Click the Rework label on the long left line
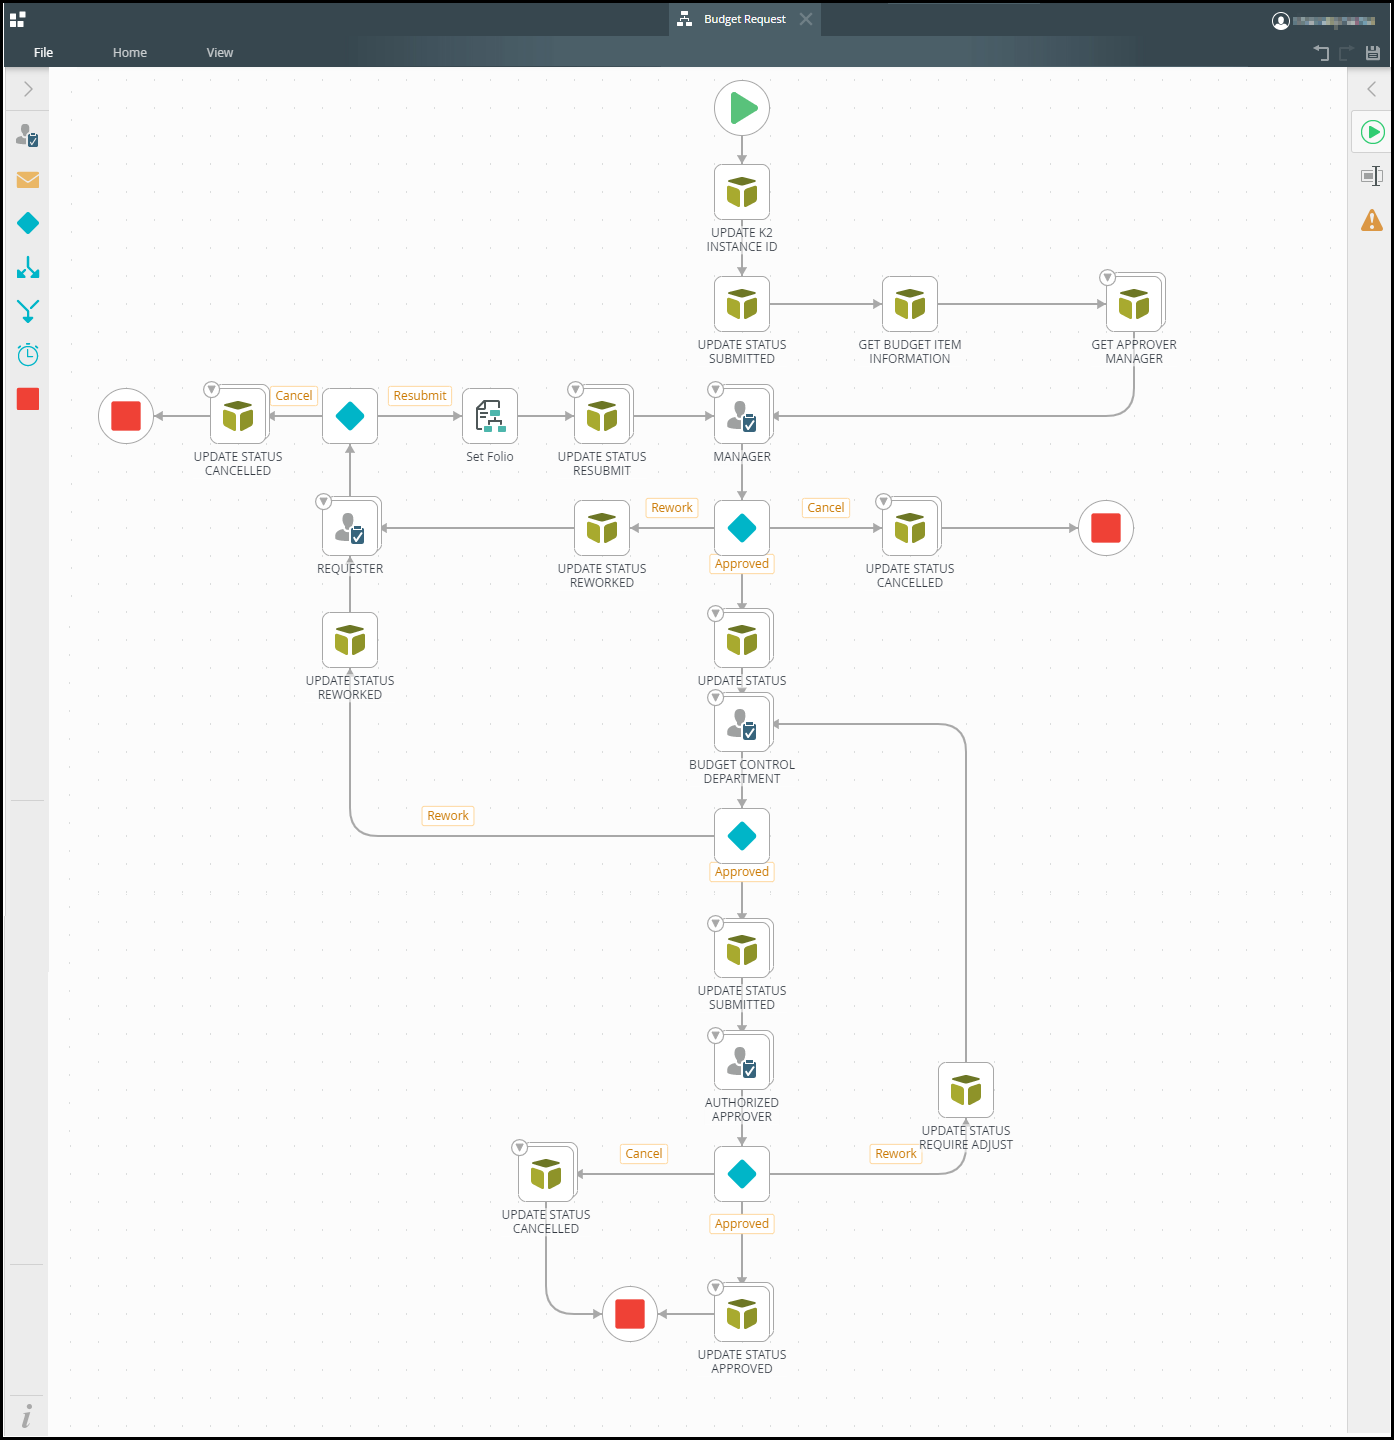1394x1440 pixels. coord(448,816)
